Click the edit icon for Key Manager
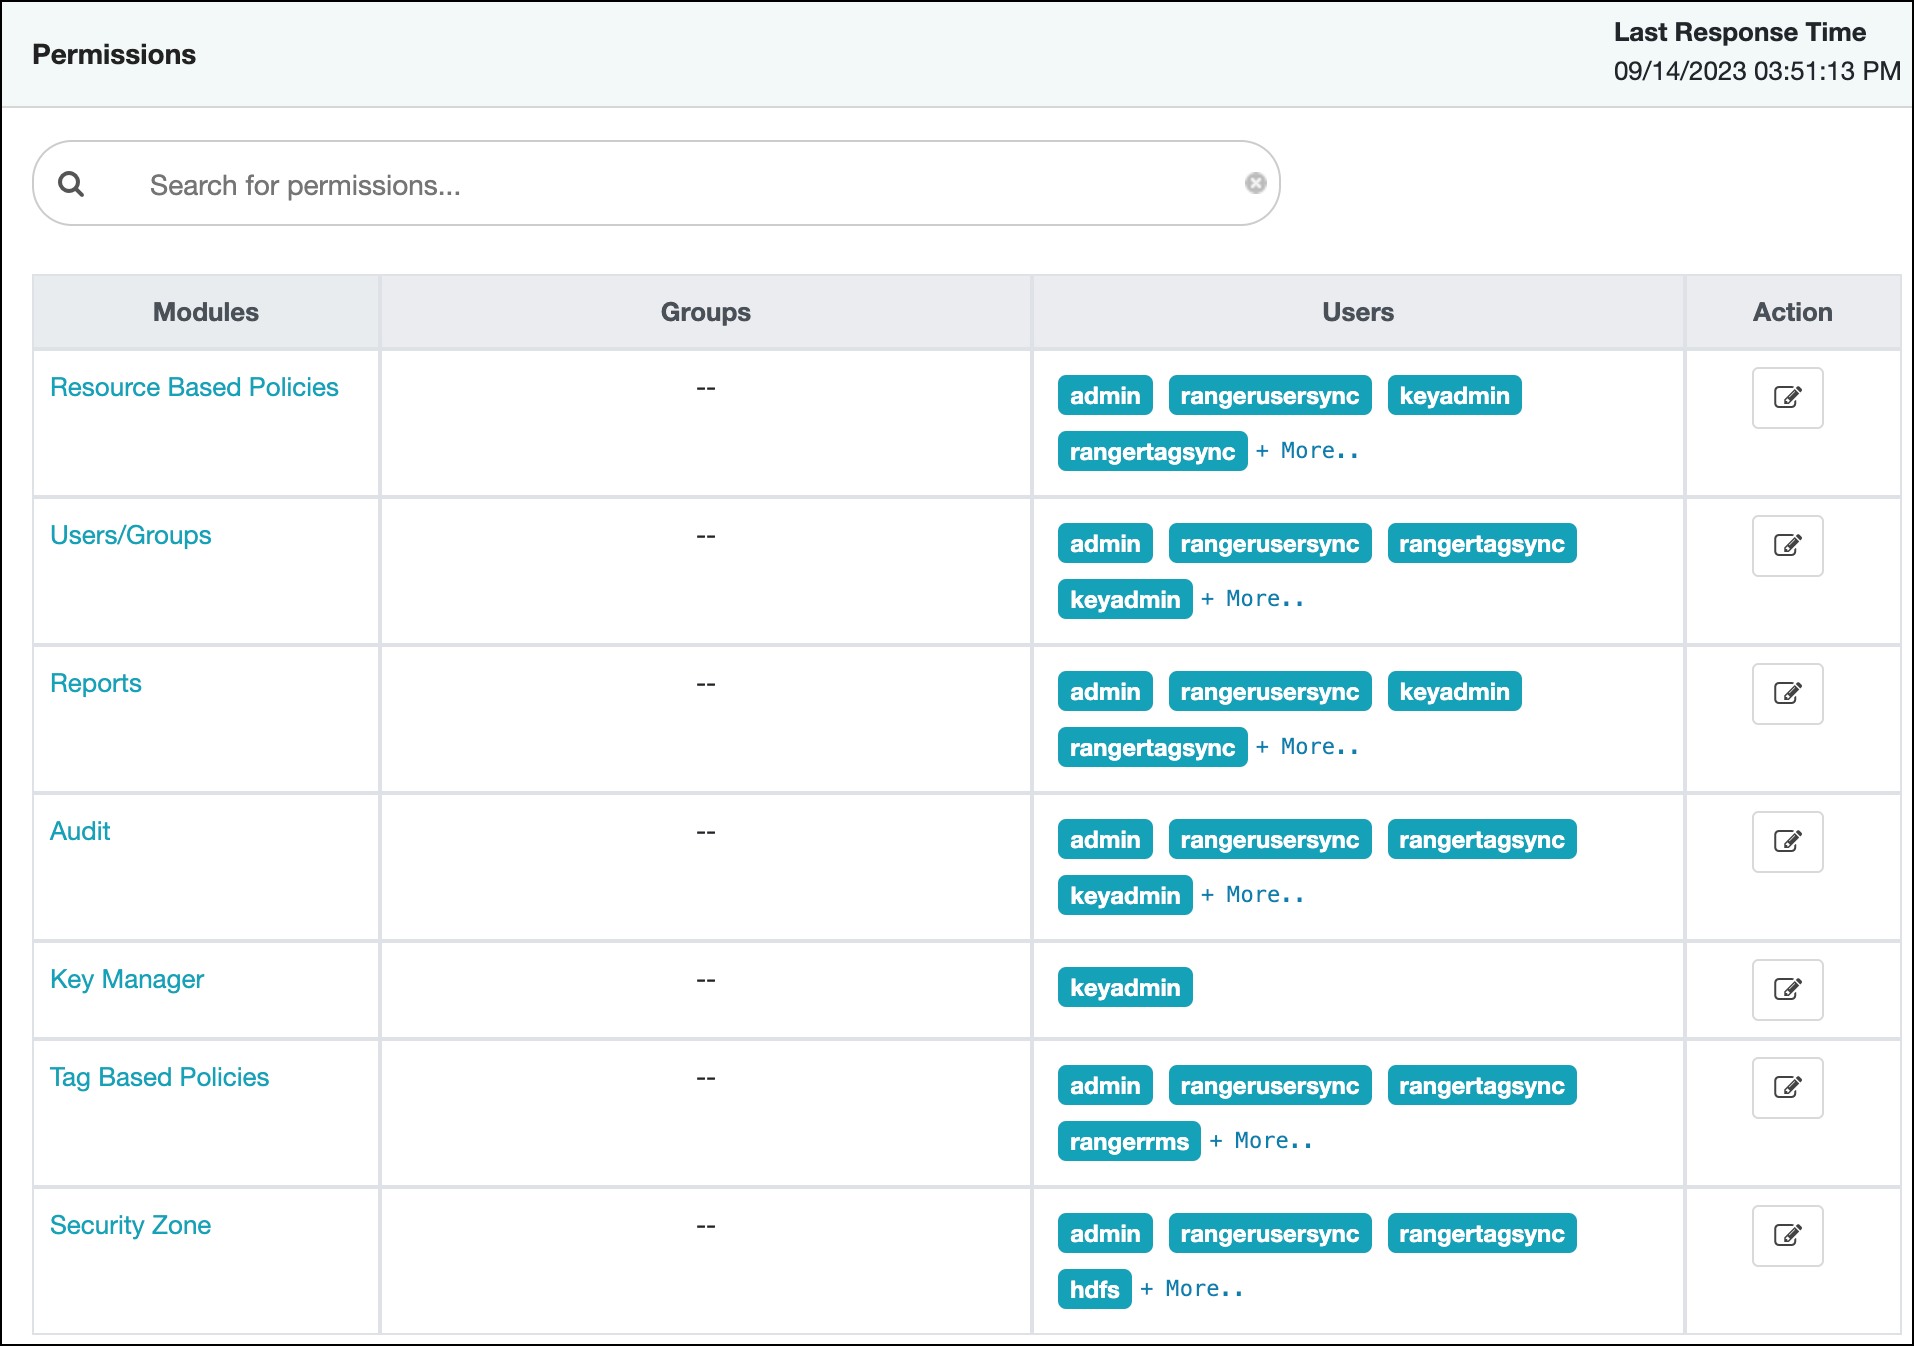The width and height of the screenshot is (1914, 1346). coord(1787,989)
